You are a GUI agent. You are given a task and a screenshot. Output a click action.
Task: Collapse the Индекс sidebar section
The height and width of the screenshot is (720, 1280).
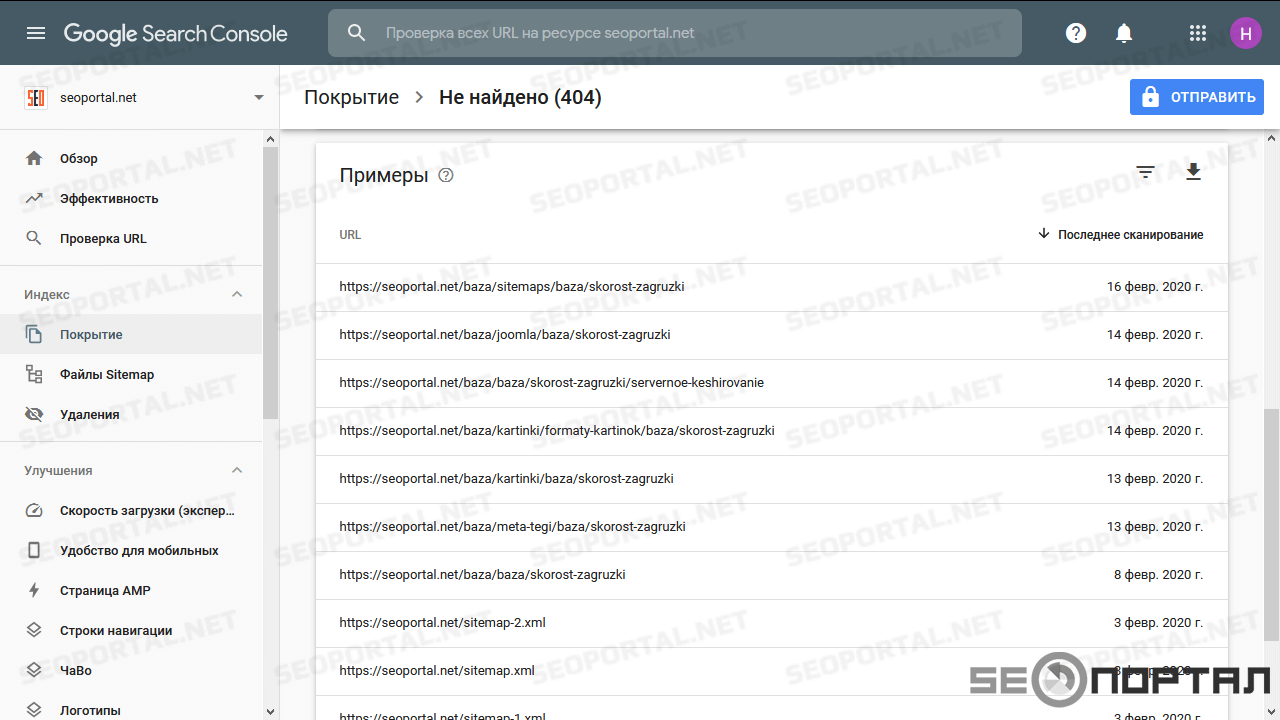[237, 294]
